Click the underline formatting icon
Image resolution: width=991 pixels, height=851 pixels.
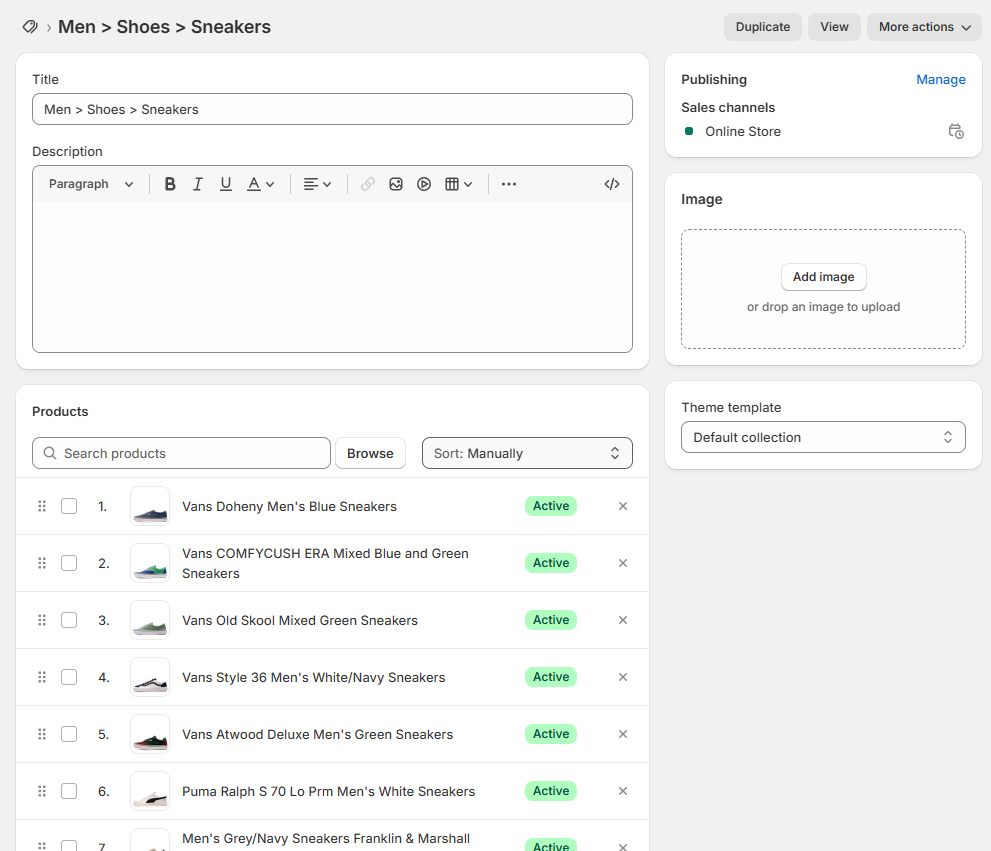[x=226, y=184]
